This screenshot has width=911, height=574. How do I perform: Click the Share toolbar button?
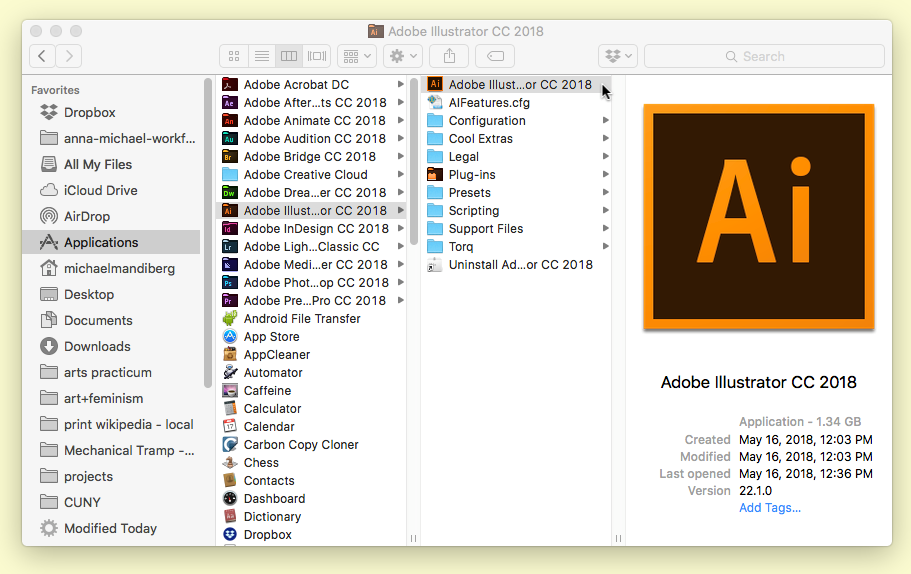[449, 56]
